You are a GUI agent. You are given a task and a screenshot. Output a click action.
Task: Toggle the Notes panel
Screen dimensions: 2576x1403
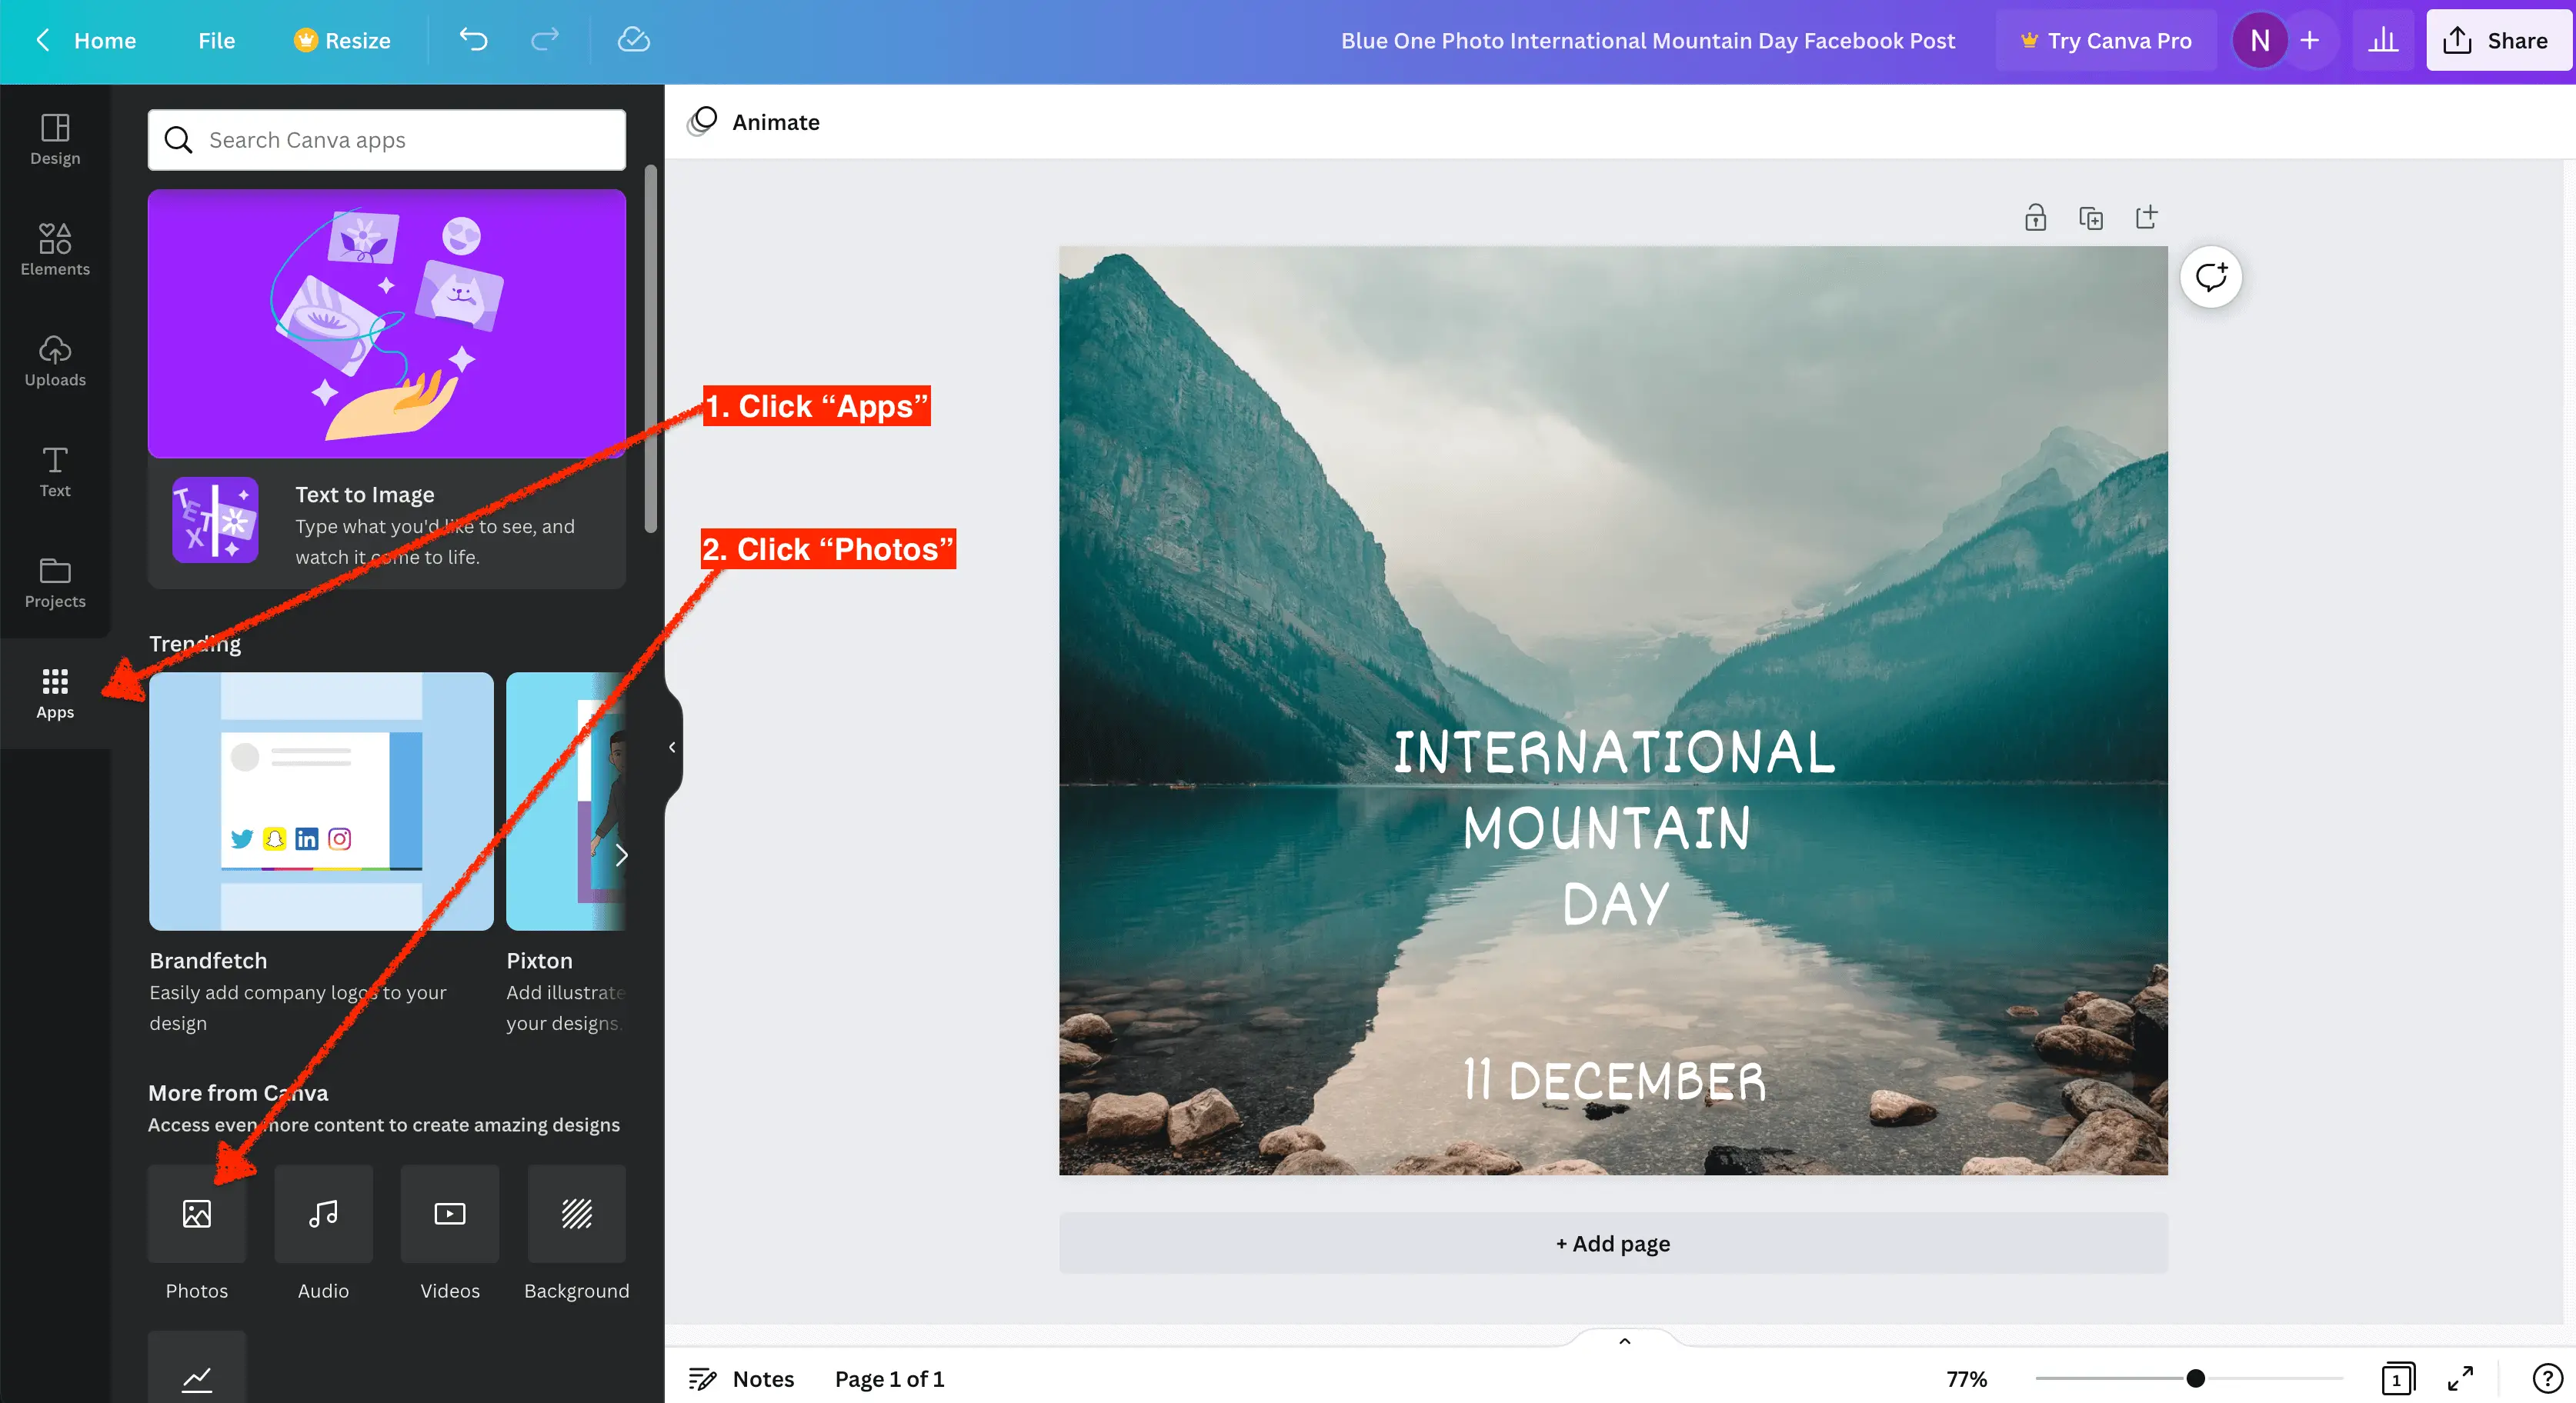742,1379
